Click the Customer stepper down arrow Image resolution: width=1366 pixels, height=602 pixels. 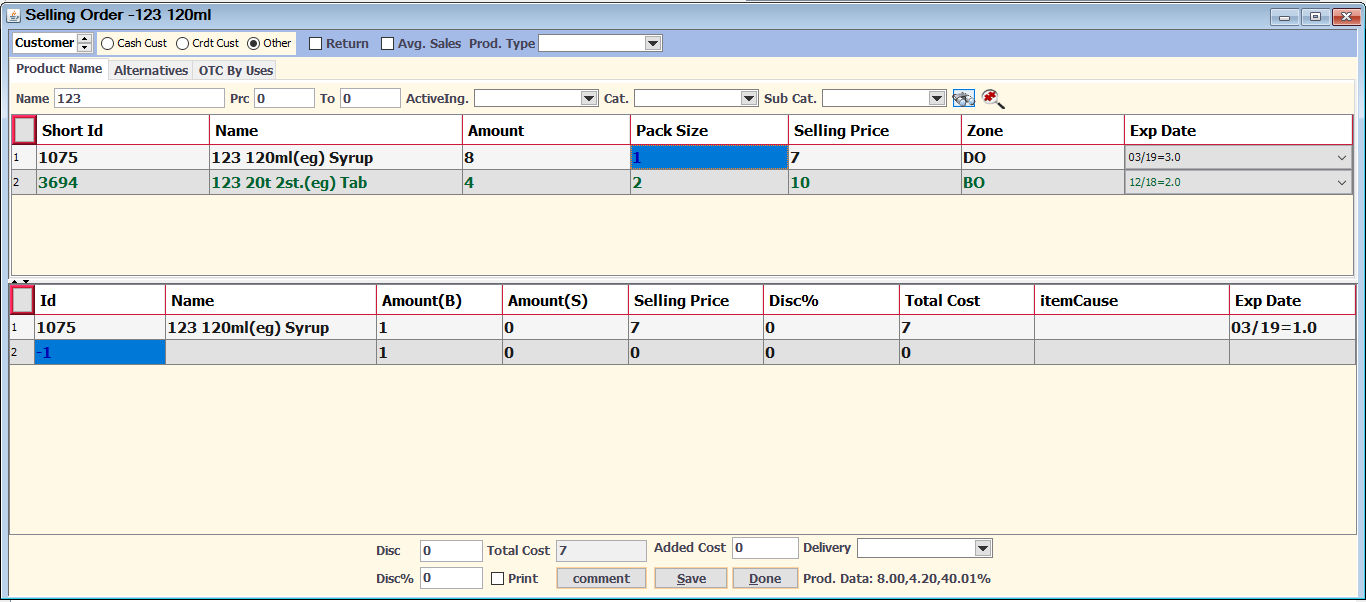click(x=84, y=47)
